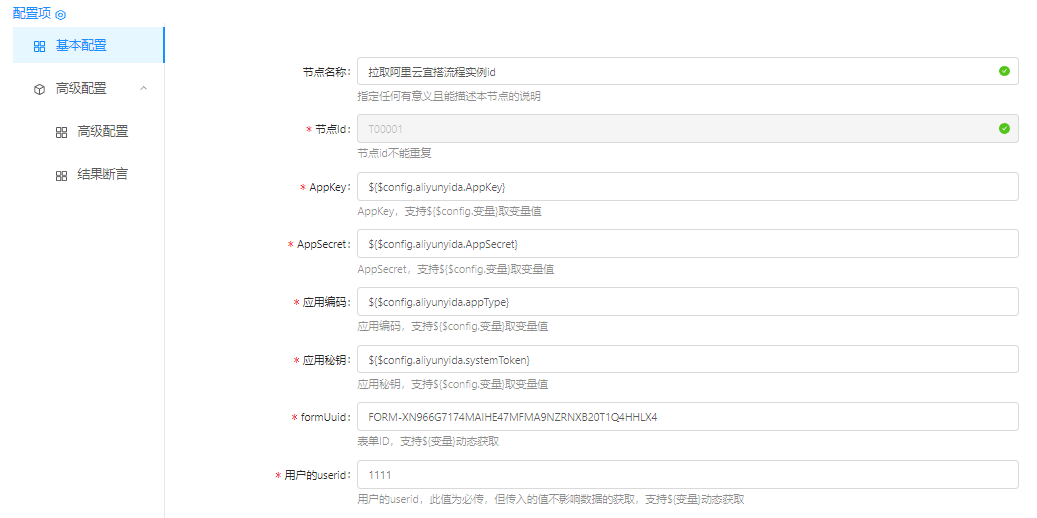Click the grid icon next to 结果断言
The height and width of the screenshot is (518, 1037).
point(61,175)
